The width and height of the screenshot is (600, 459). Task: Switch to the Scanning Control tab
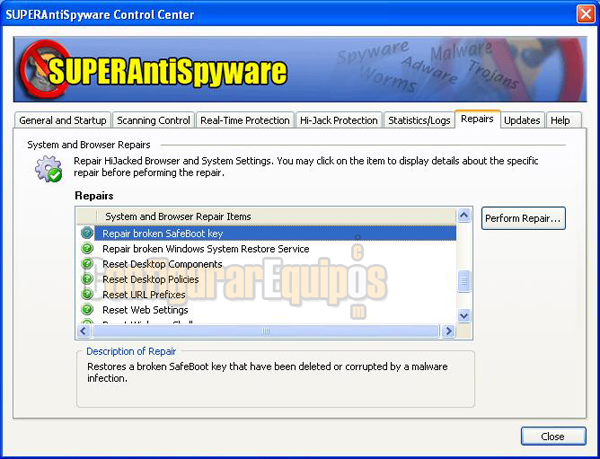click(153, 120)
